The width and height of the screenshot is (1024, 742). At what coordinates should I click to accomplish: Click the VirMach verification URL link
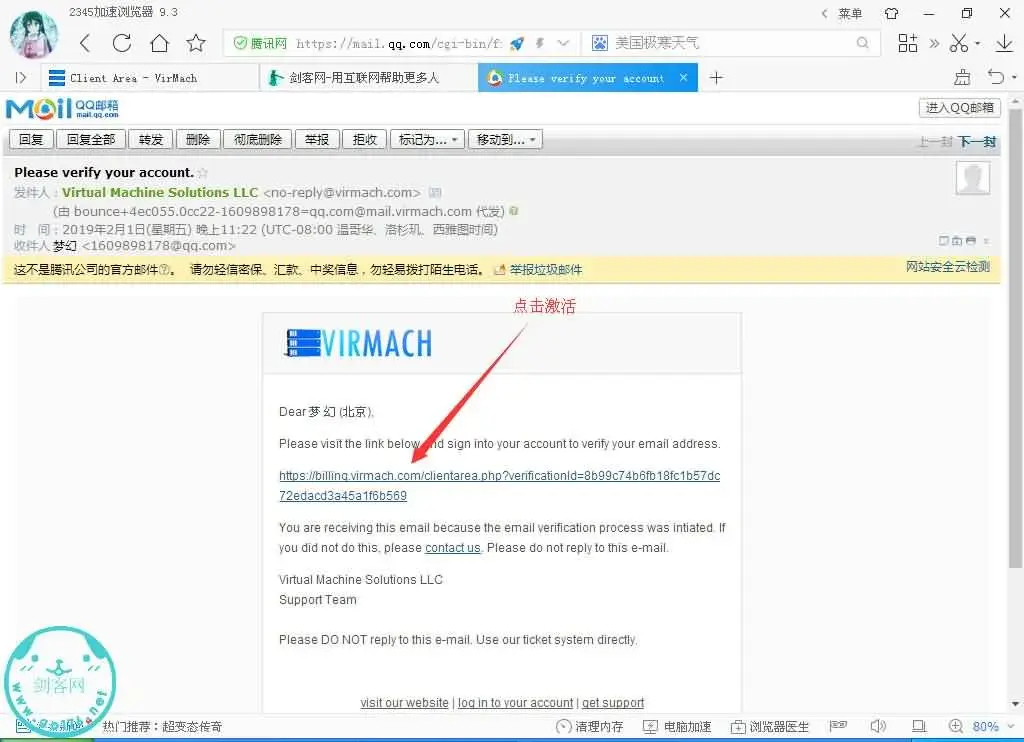(x=500, y=485)
